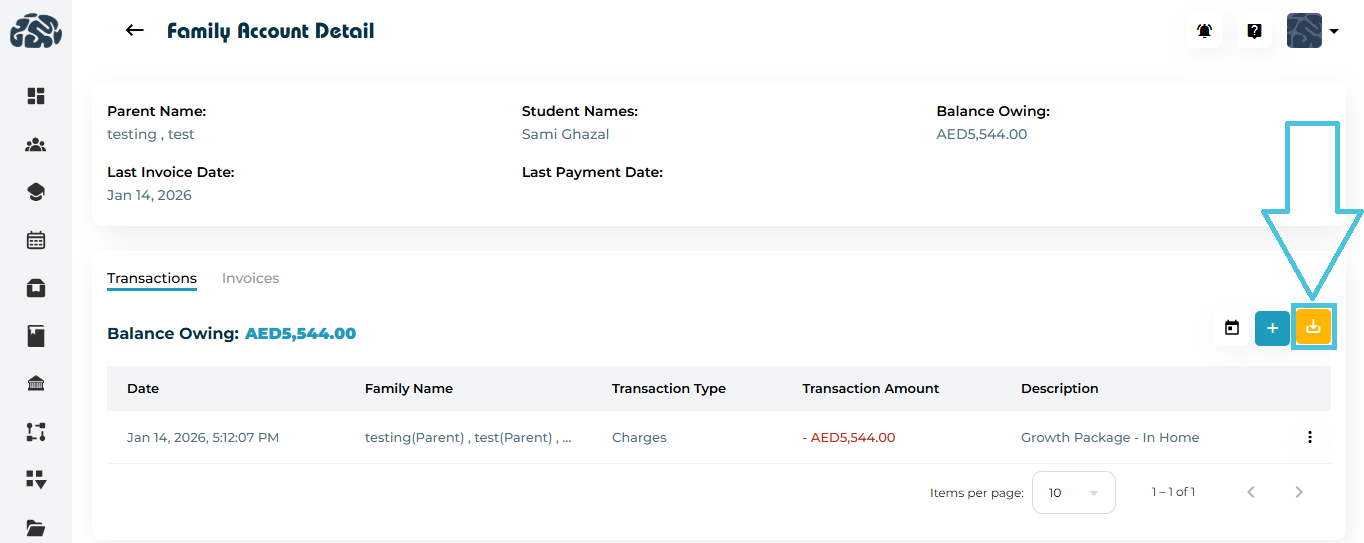Open the users group sidebar icon
1364x543 pixels.
36,145
